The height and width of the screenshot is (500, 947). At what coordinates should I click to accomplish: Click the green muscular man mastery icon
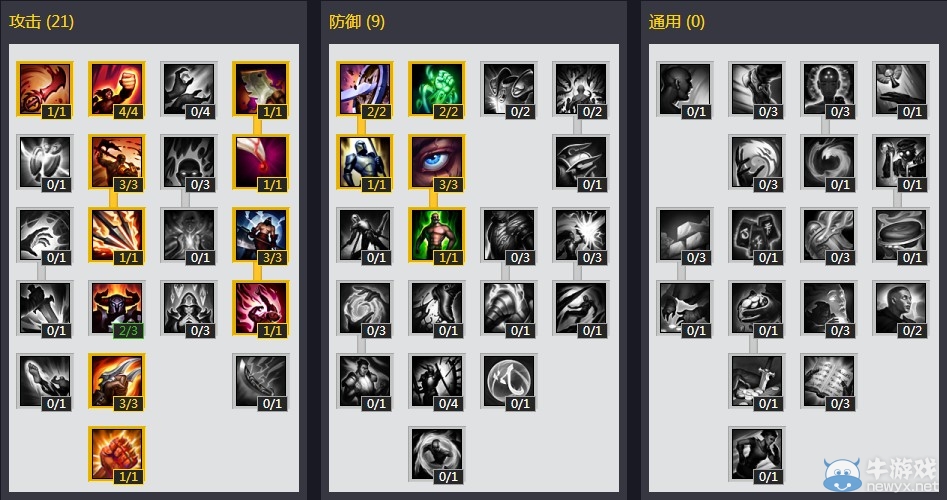pos(437,235)
